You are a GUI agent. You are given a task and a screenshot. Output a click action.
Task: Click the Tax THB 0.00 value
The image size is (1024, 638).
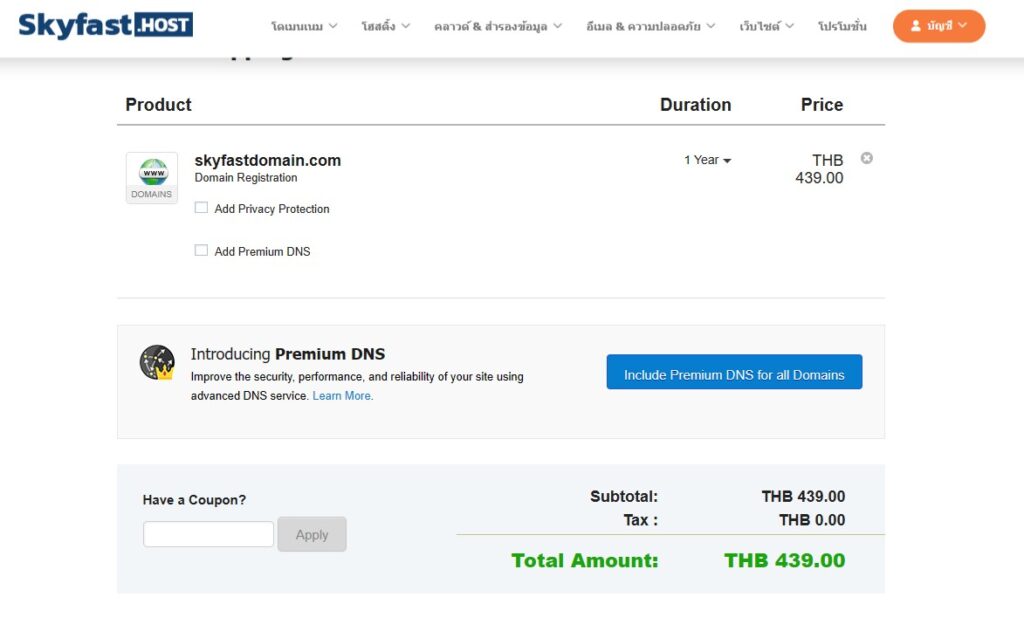point(812,520)
